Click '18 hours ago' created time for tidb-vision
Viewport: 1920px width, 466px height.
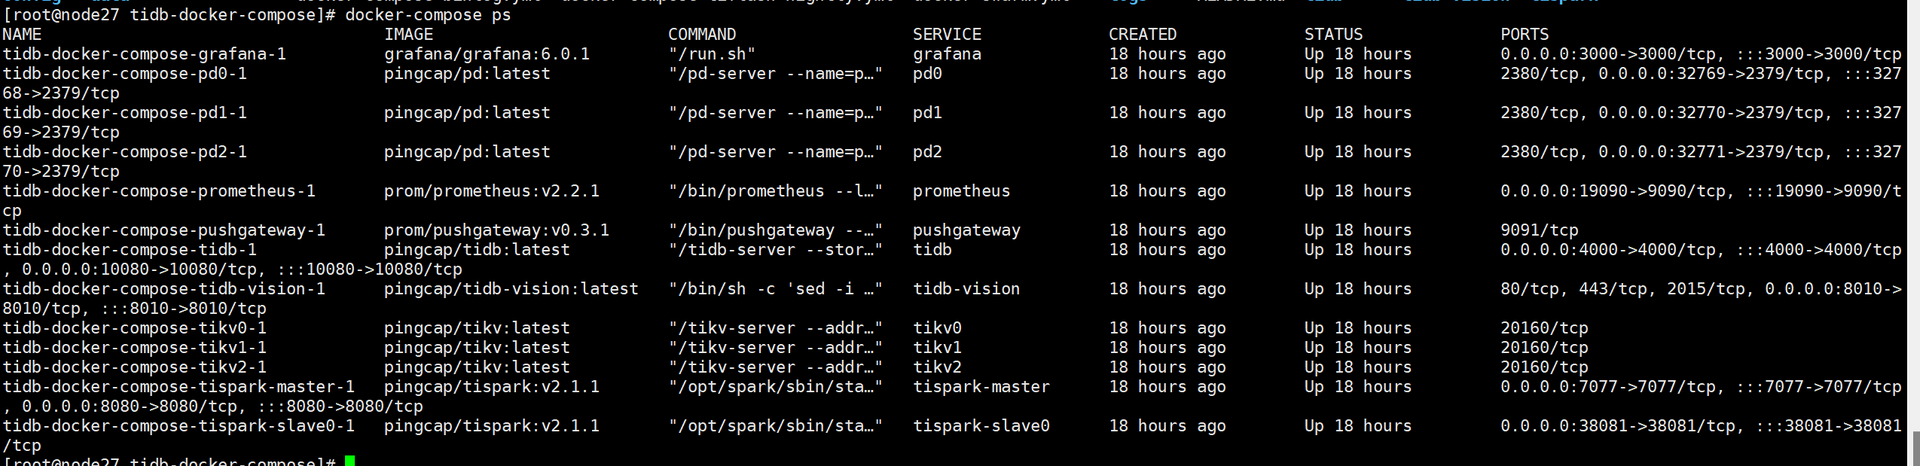1168,289
